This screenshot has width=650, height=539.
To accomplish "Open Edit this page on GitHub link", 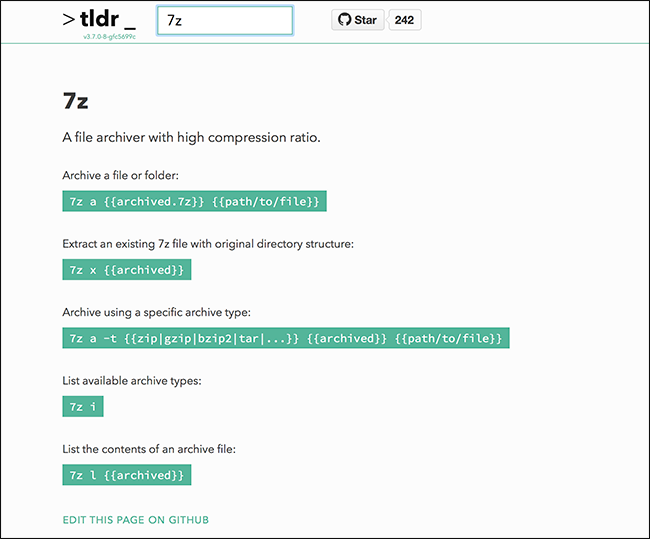I will point(136,520).
